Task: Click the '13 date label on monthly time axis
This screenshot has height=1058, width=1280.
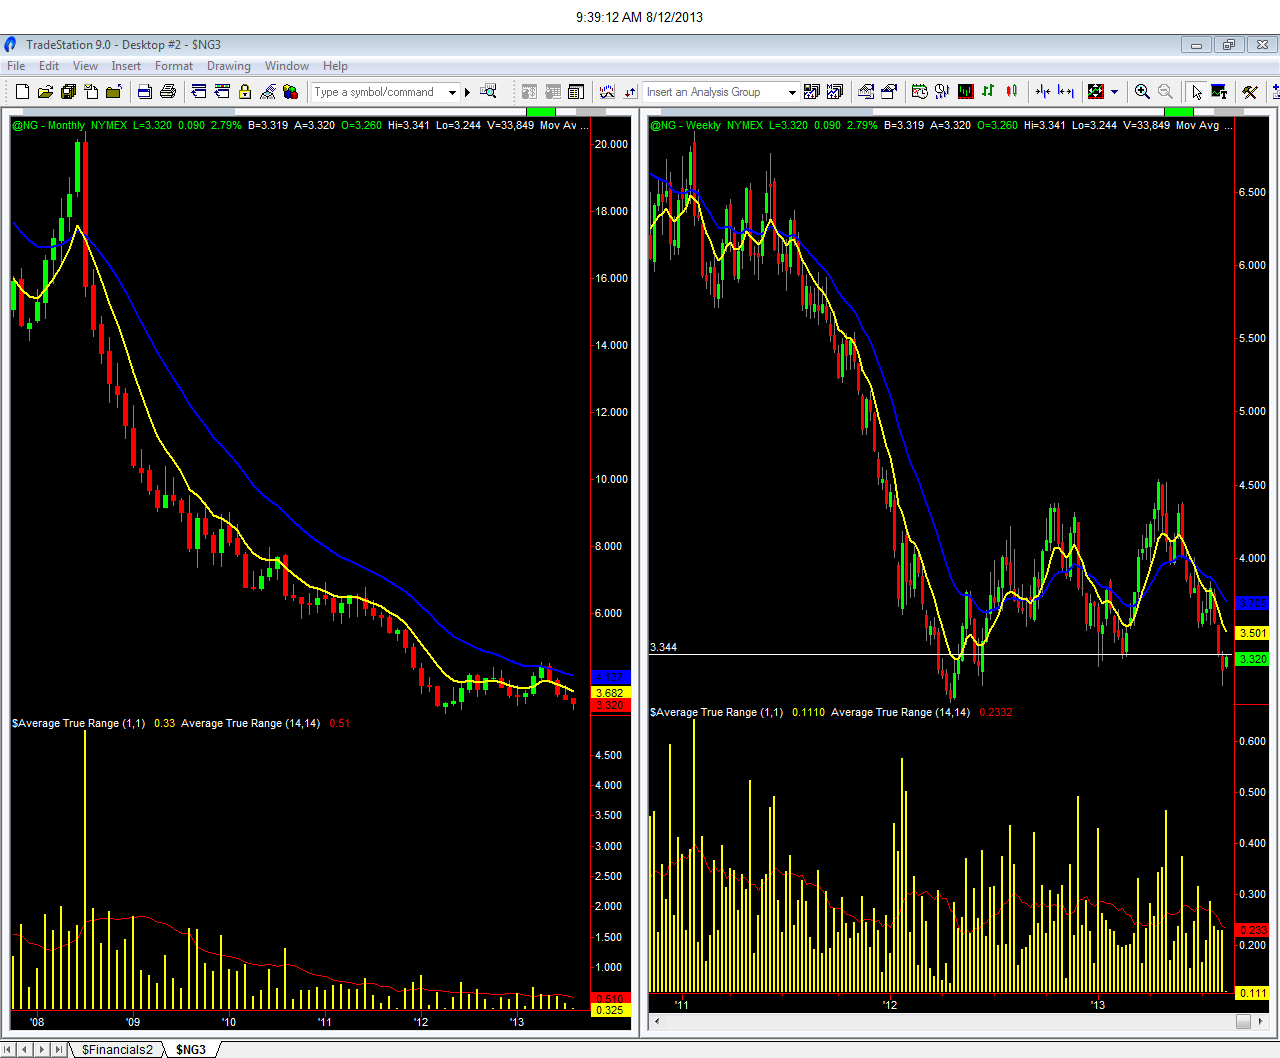Action: pyautogui.click(x=516, y=1022)
